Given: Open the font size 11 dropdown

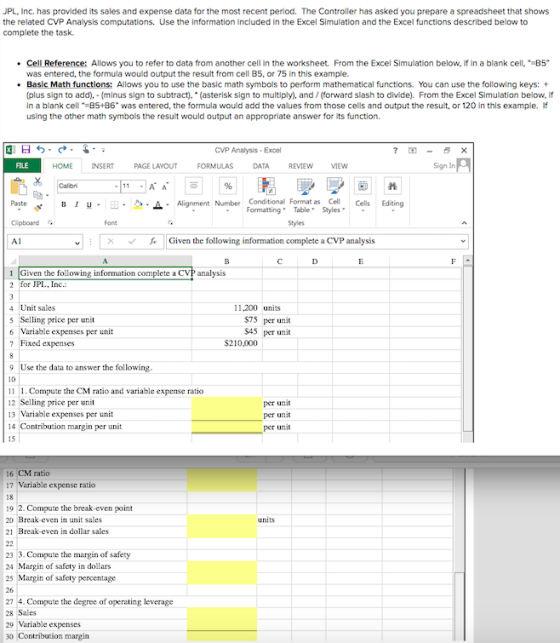Looking at the screenshot, I should [141, 187].
